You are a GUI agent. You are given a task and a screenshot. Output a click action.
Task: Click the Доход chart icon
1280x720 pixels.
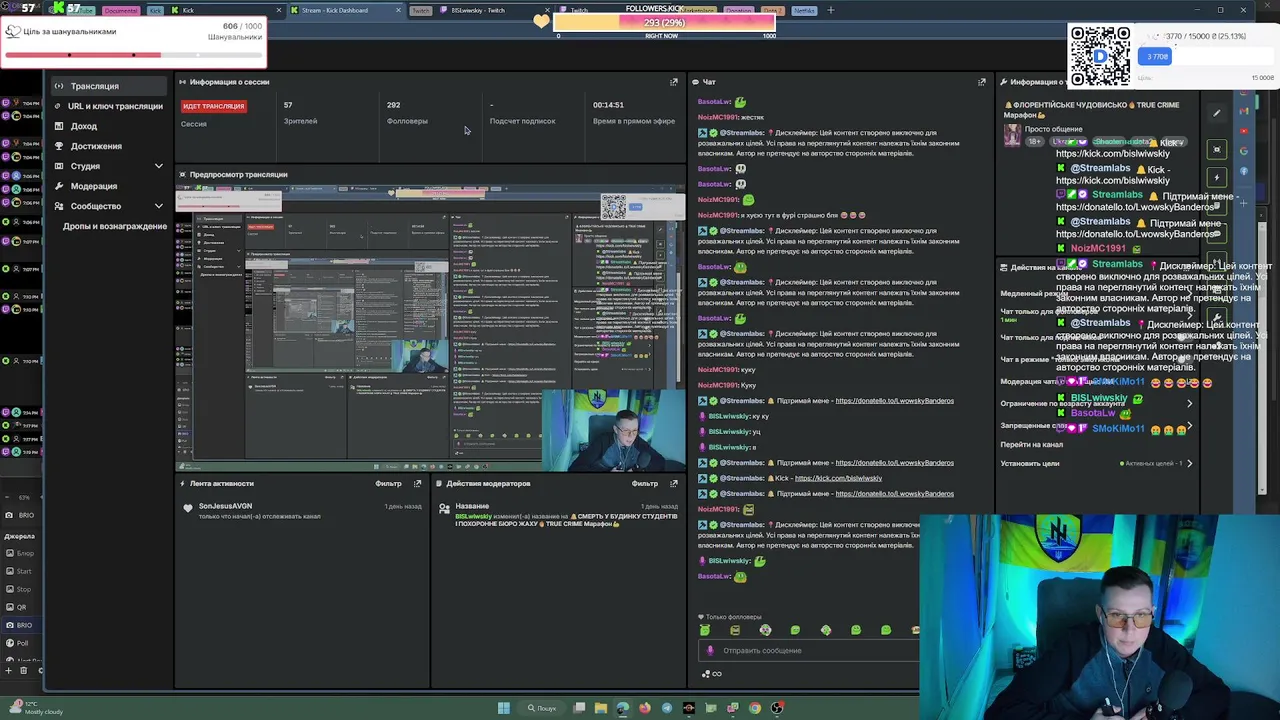click(59, 126)
